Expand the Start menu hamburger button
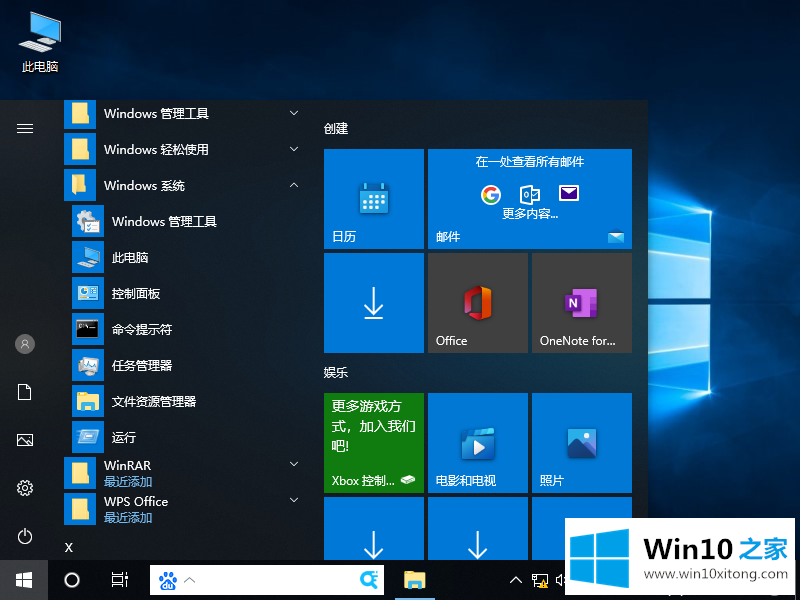The height and width of the screenshot is (600, 800). click(x=25, y=129)
